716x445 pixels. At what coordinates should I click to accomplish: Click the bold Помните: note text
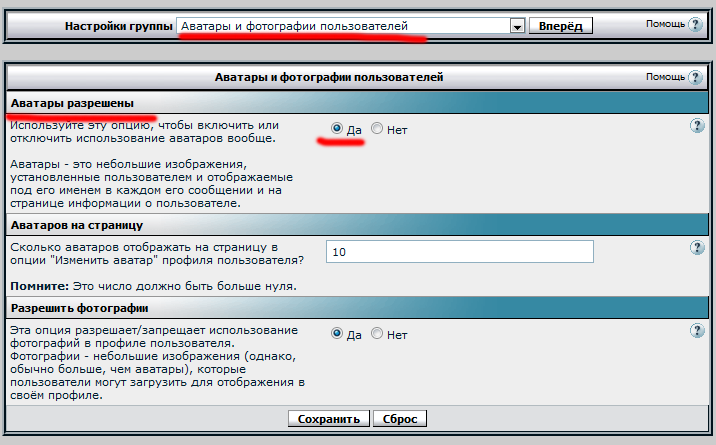click(39, 286)
